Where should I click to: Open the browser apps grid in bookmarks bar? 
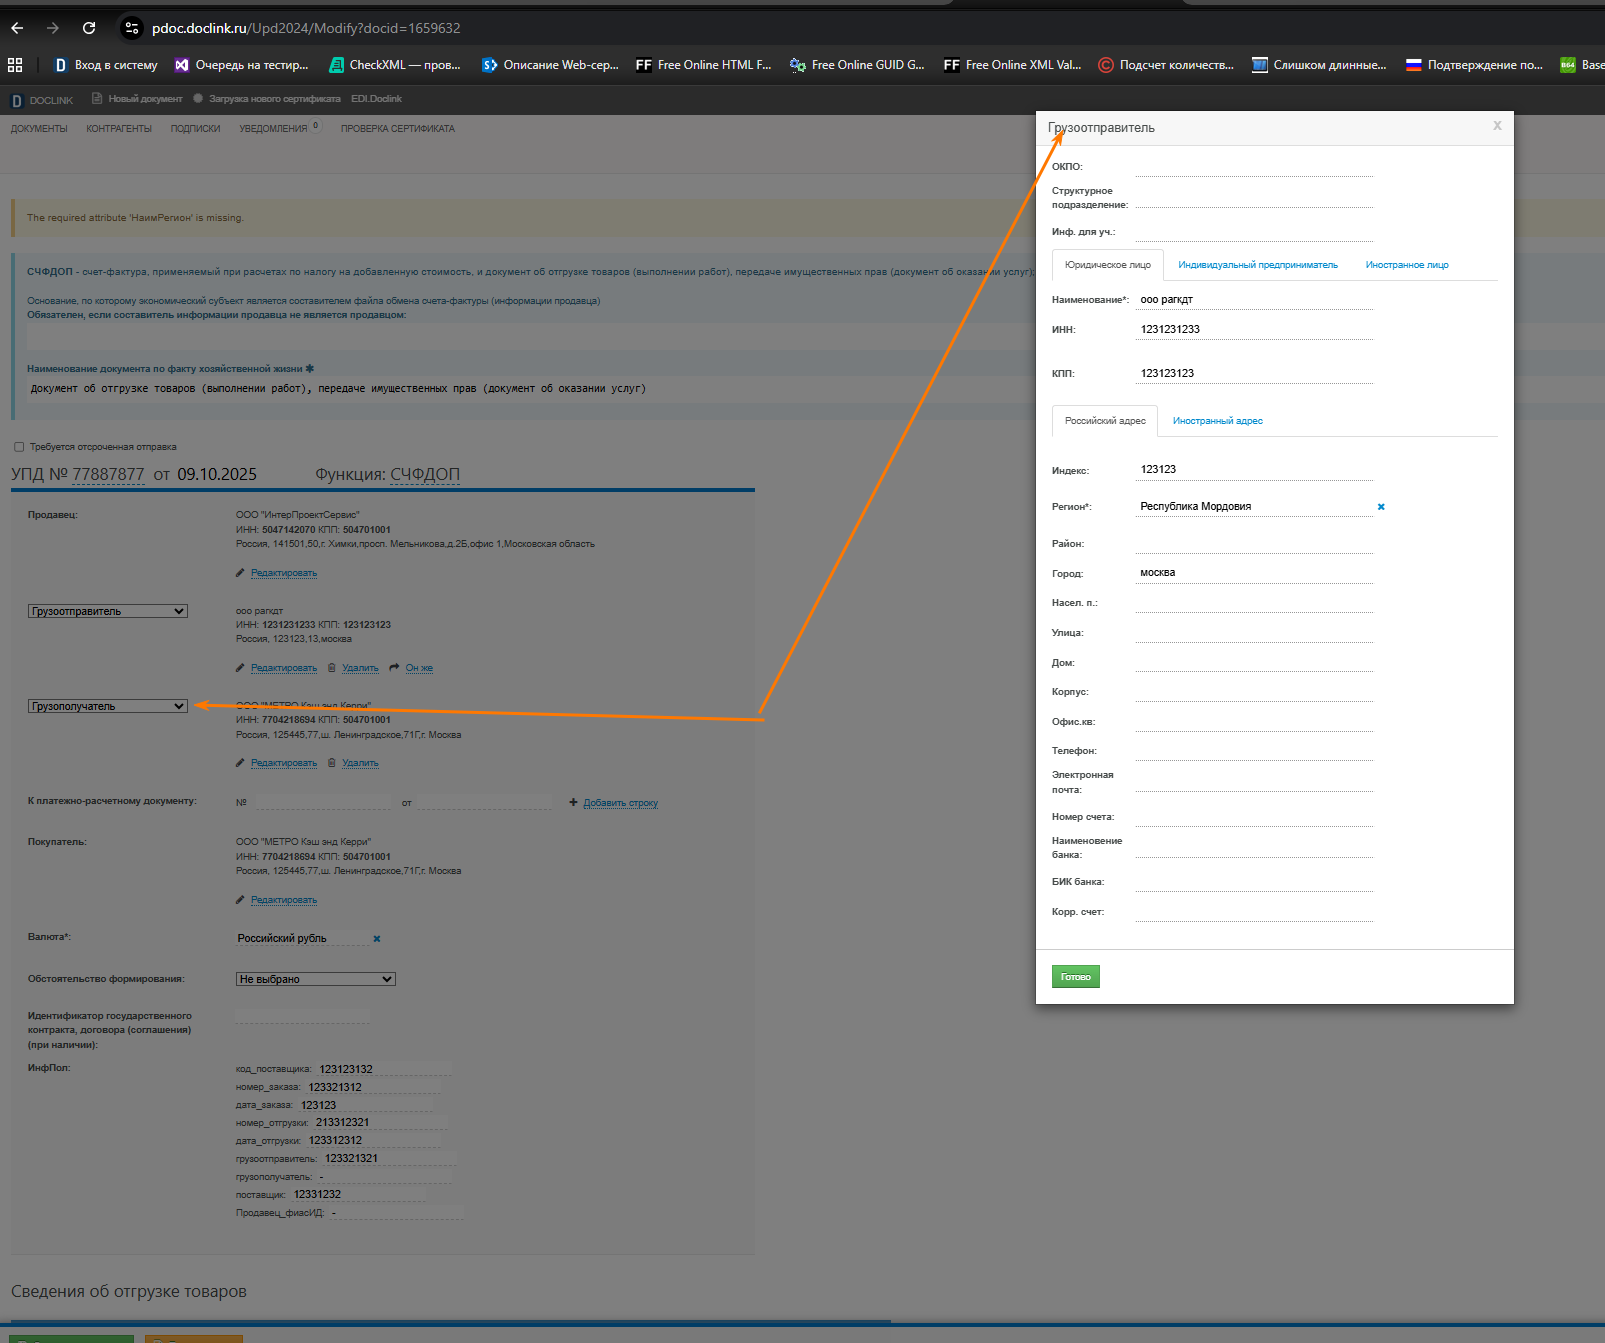click(15, 65)
